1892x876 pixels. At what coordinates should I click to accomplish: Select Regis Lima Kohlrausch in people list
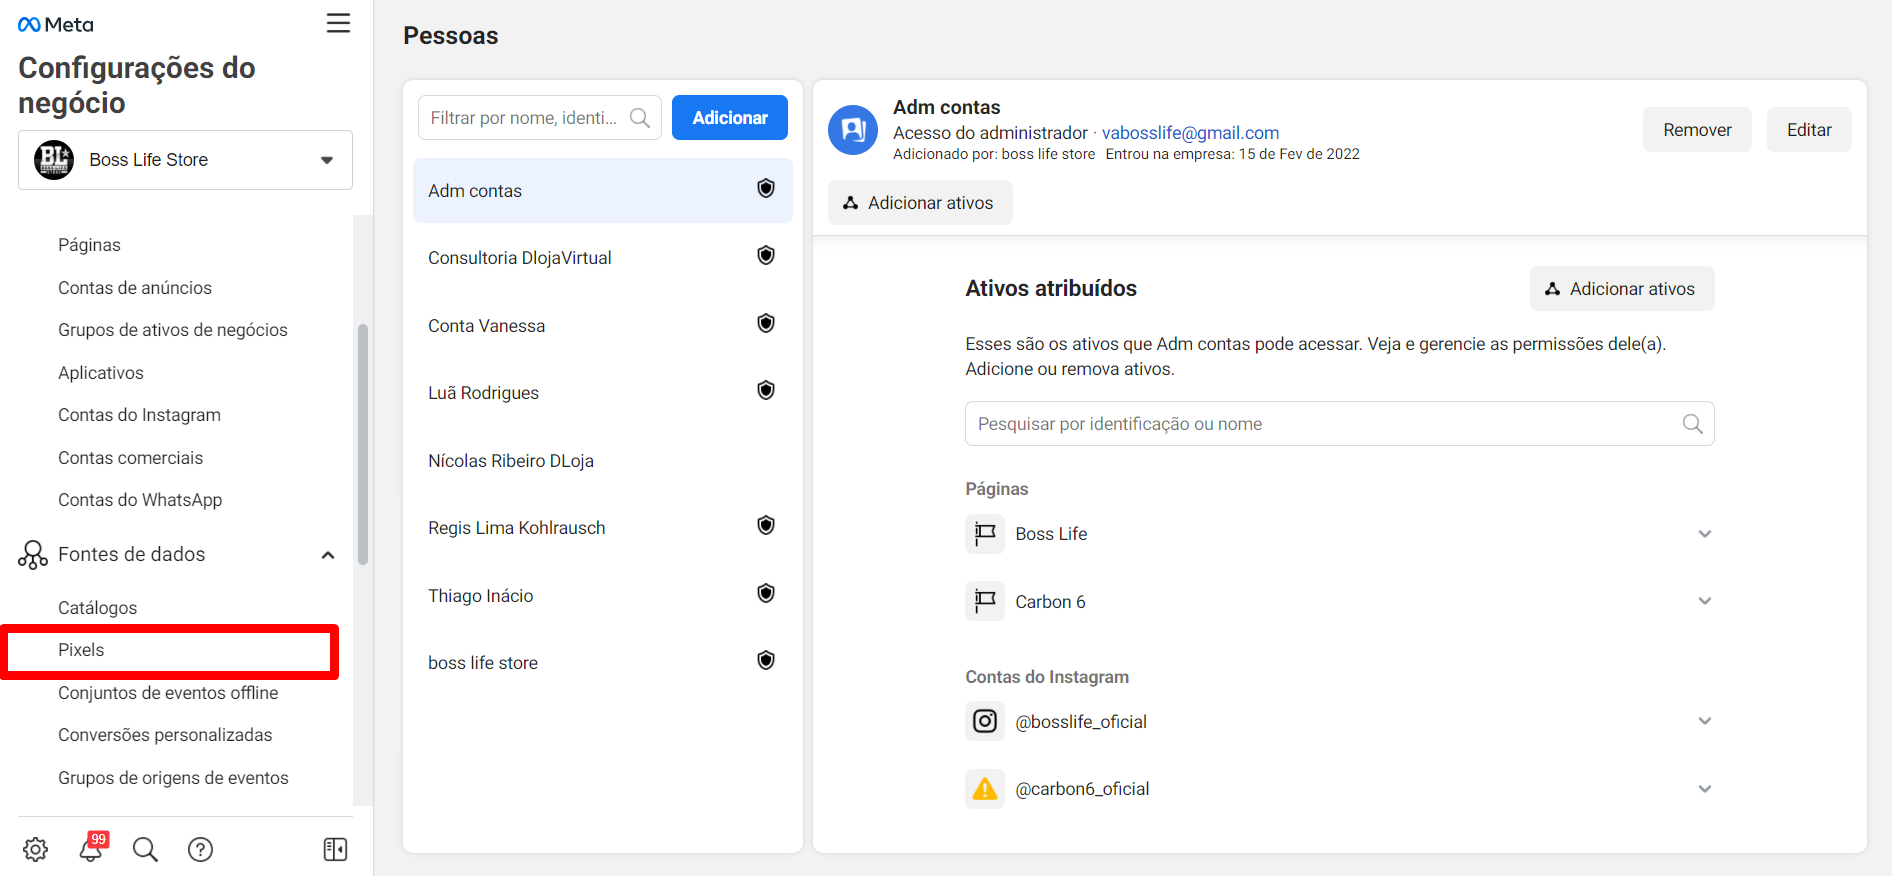603,528
